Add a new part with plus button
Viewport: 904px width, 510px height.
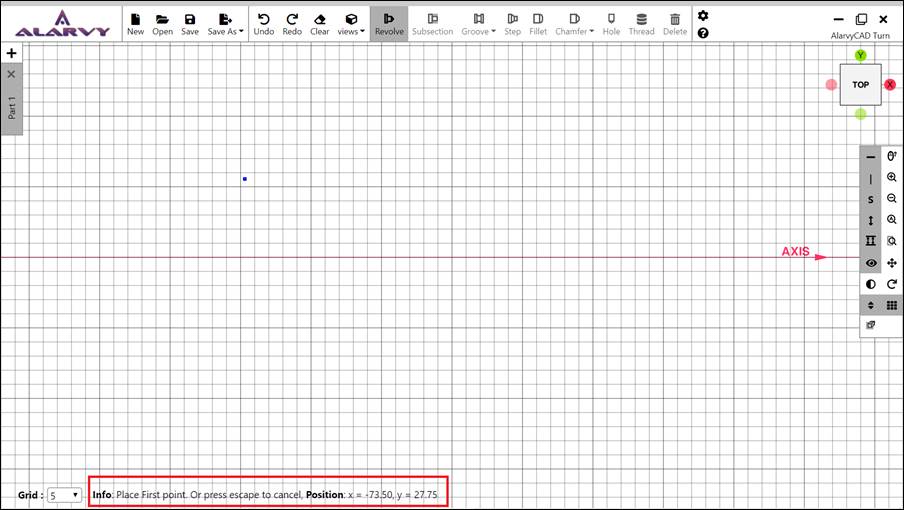[x=12, y=53]
